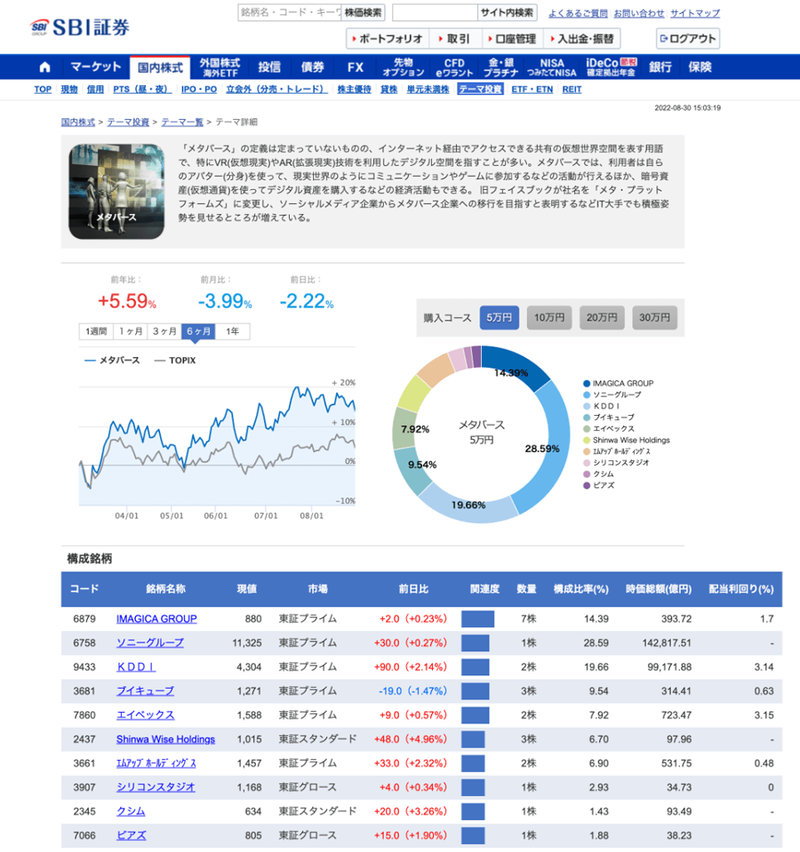Open the お問い合わせ link
The height and width of the screenshot is (852, 800).
639,13
